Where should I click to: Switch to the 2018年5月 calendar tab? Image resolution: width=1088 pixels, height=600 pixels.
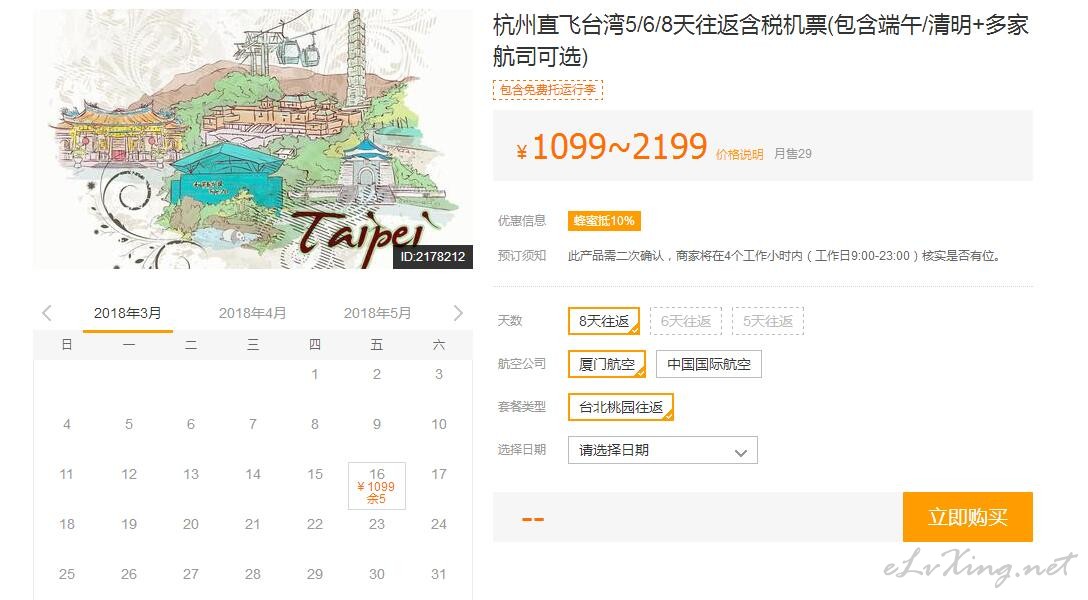[377, 314]
